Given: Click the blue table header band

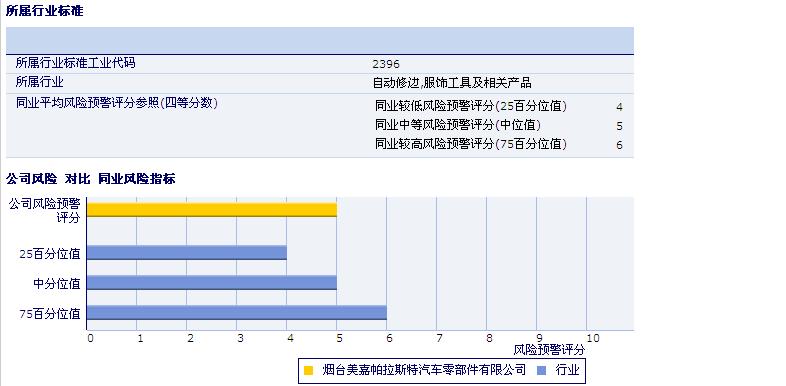Looking at the screenshot, I should [320, 41].
